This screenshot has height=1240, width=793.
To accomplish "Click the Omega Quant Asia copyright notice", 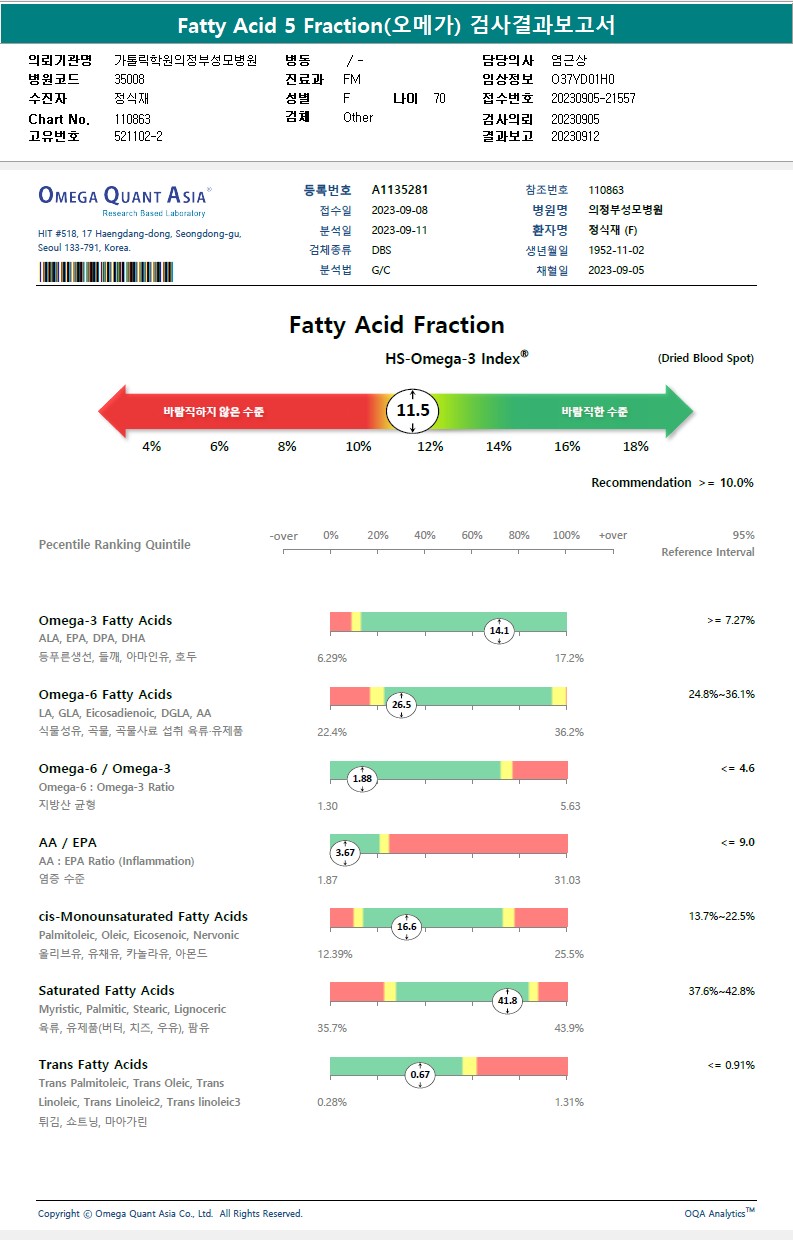I will [x=170, y=1214].
